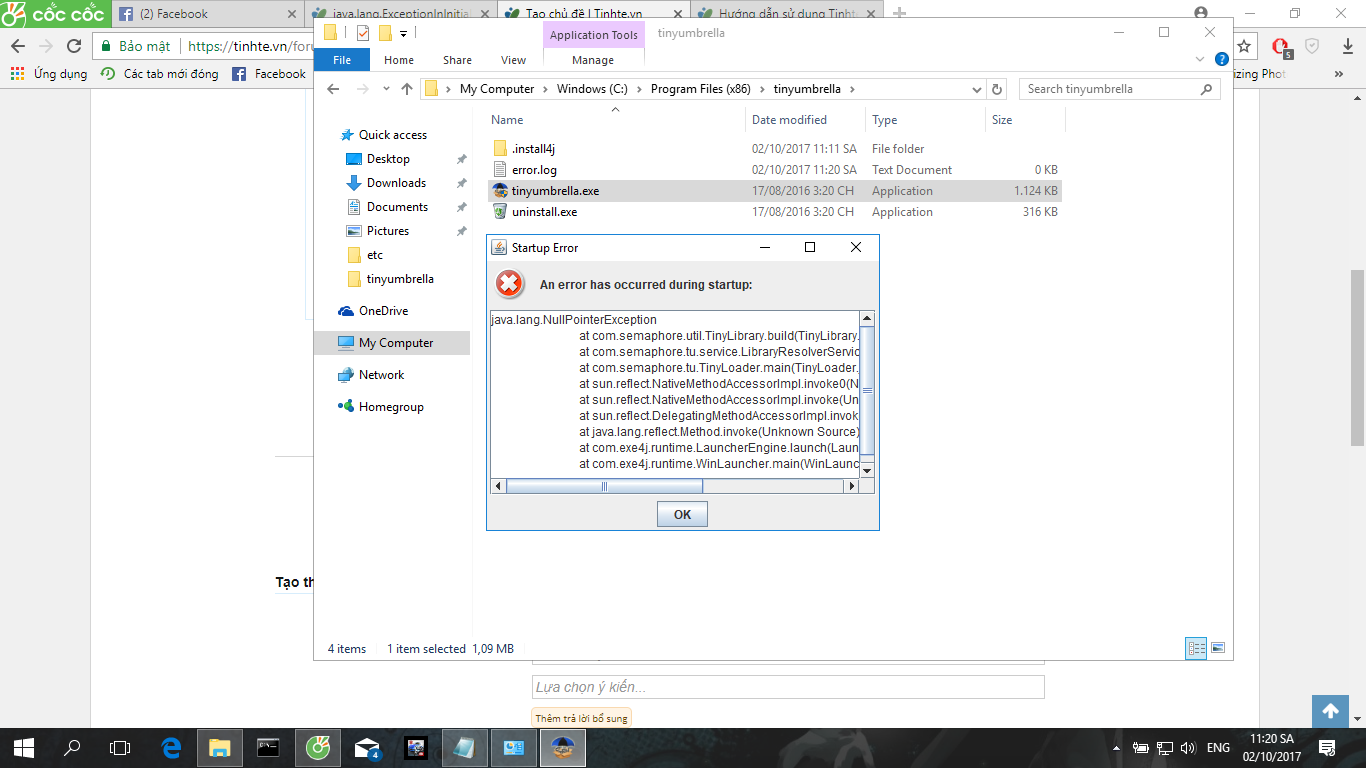Go up one folder level in Explorer
Viewport: 1366px width, 768px height.
(406, 89)
